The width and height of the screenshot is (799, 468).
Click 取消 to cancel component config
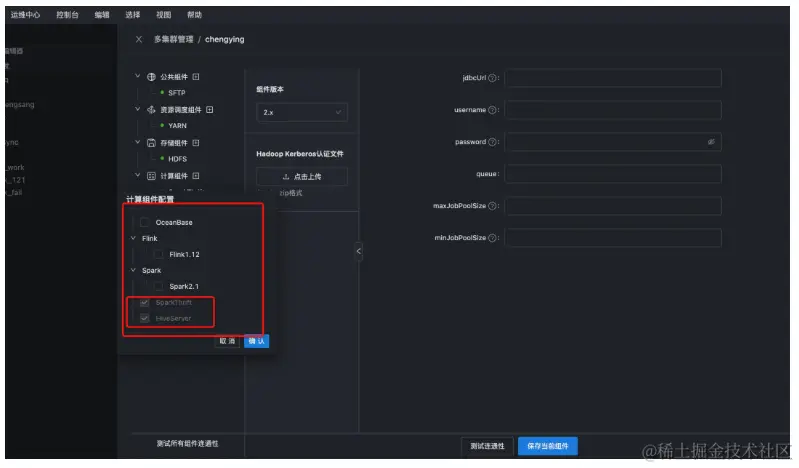227,341
